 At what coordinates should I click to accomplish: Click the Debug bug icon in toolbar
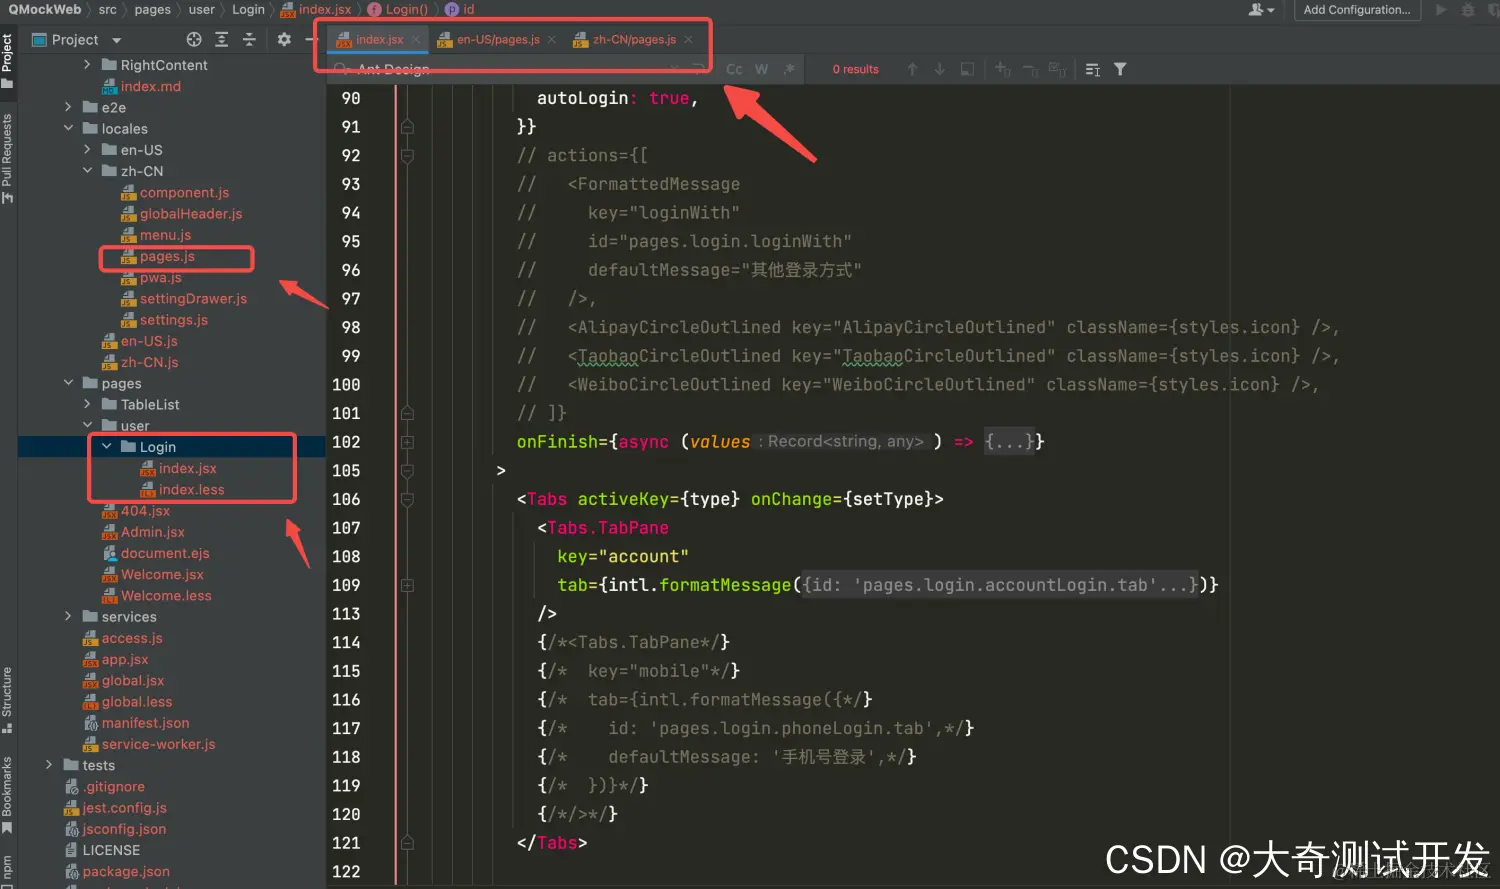click(x=1468, y=10)
